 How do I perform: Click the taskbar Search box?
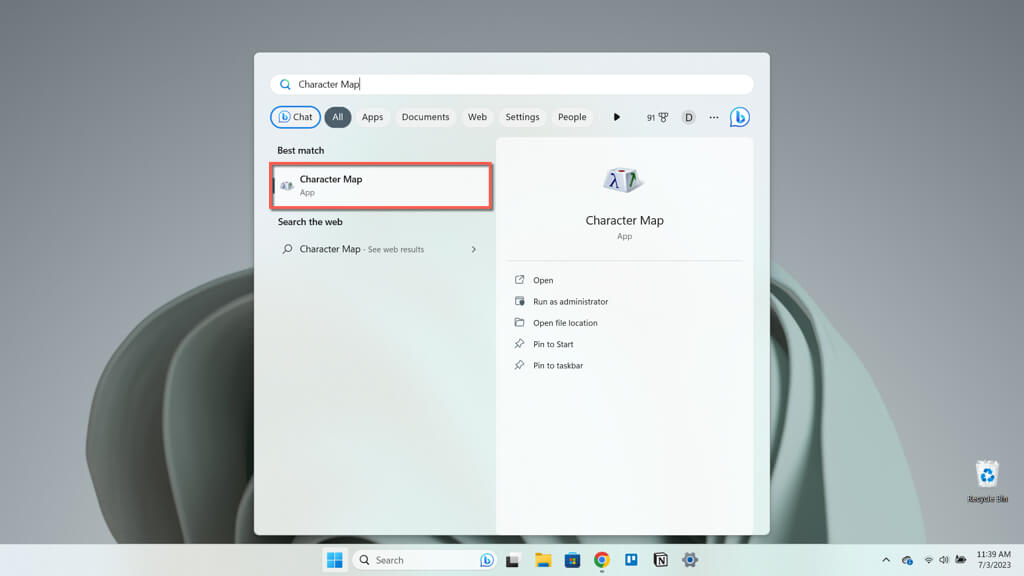point(424,560)
